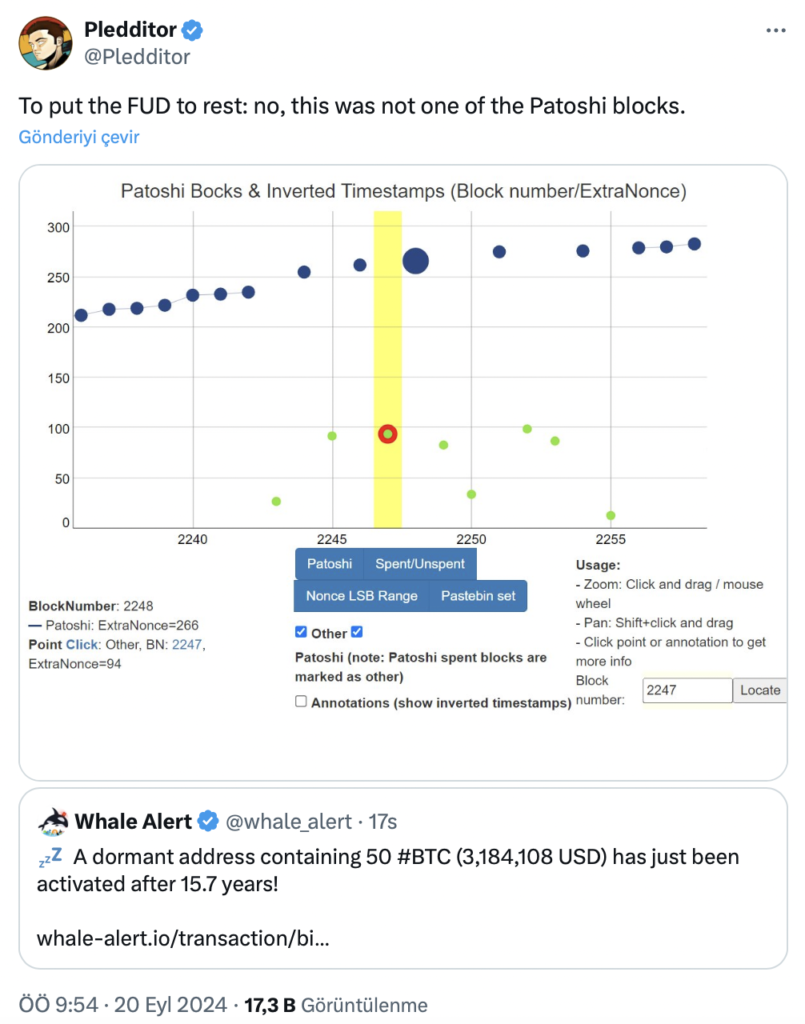
Task: Select the Spent/Unspent tab button
Action: (420, 564)
